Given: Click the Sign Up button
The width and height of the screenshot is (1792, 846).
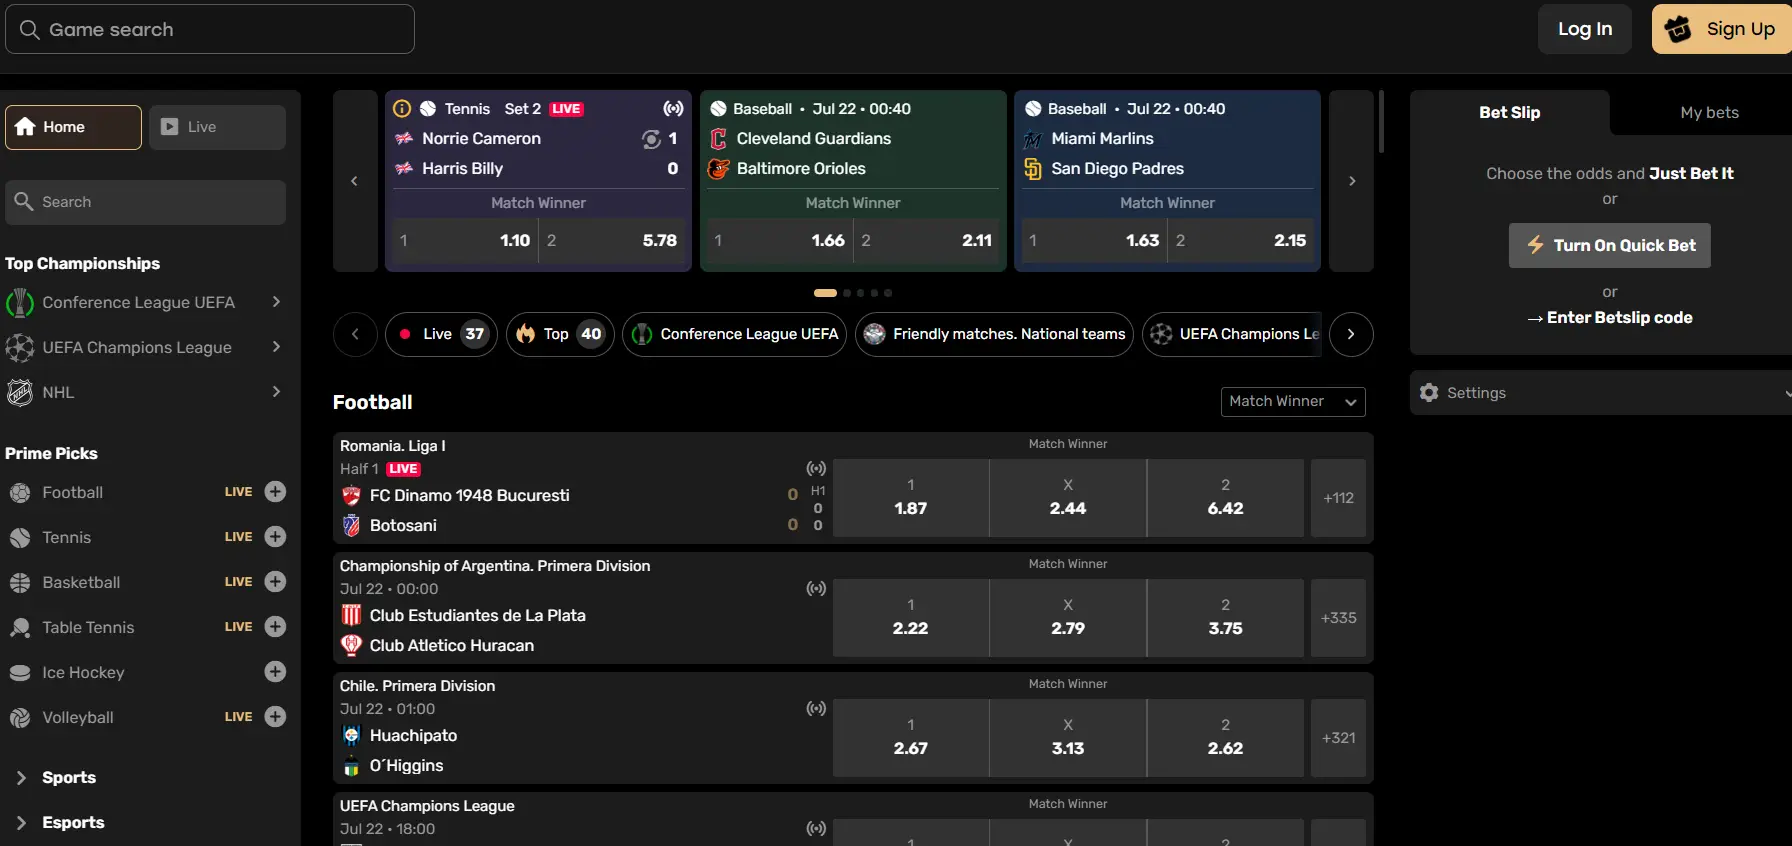Looking at the screenshot, I should pyautogui.click(x=1722, y=29).
